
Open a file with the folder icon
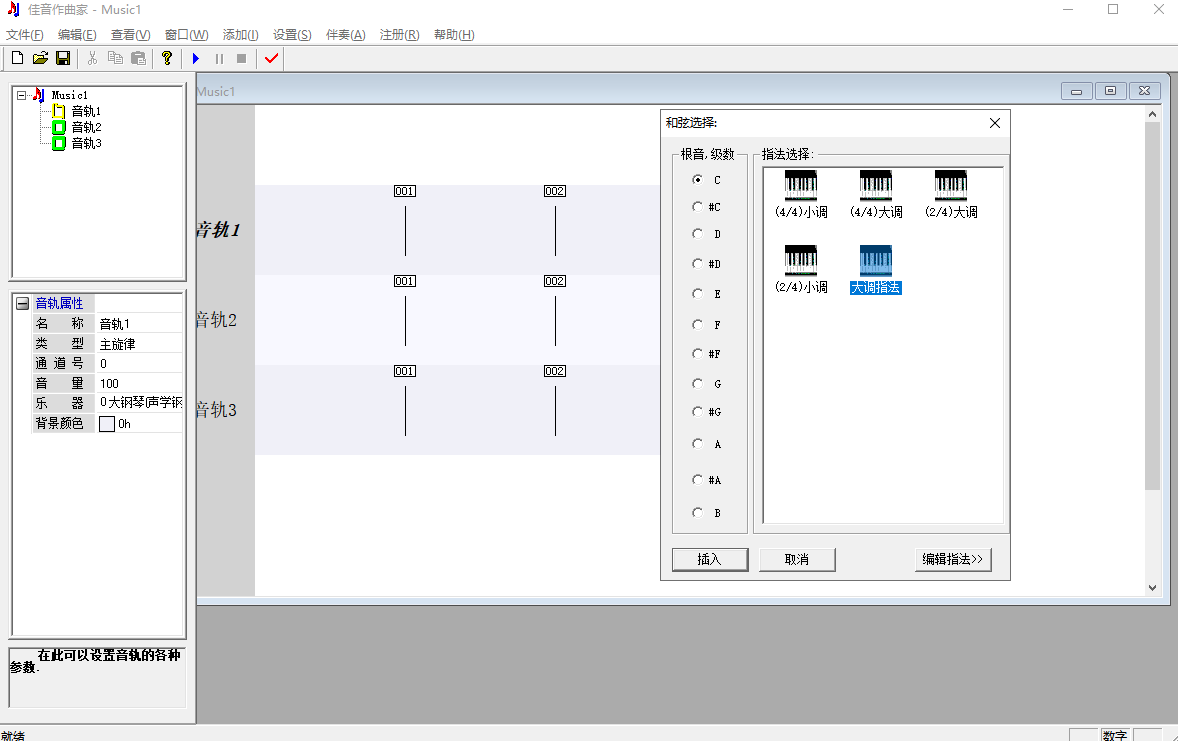coord(40,58)
